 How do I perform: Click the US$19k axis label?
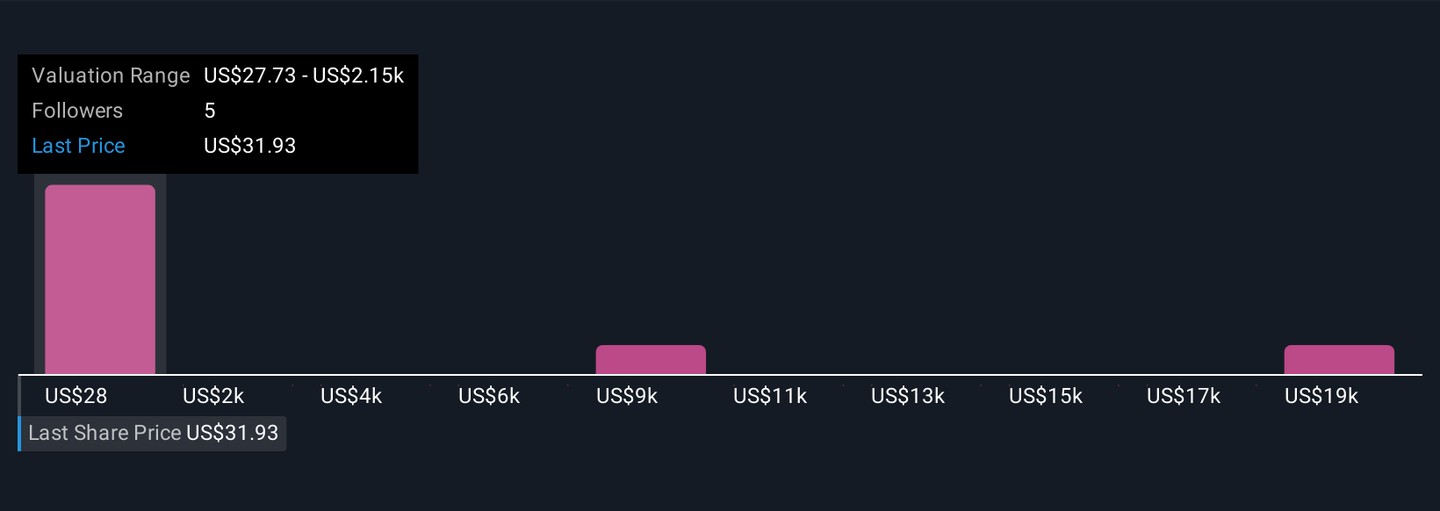(x=1321, y=396)
